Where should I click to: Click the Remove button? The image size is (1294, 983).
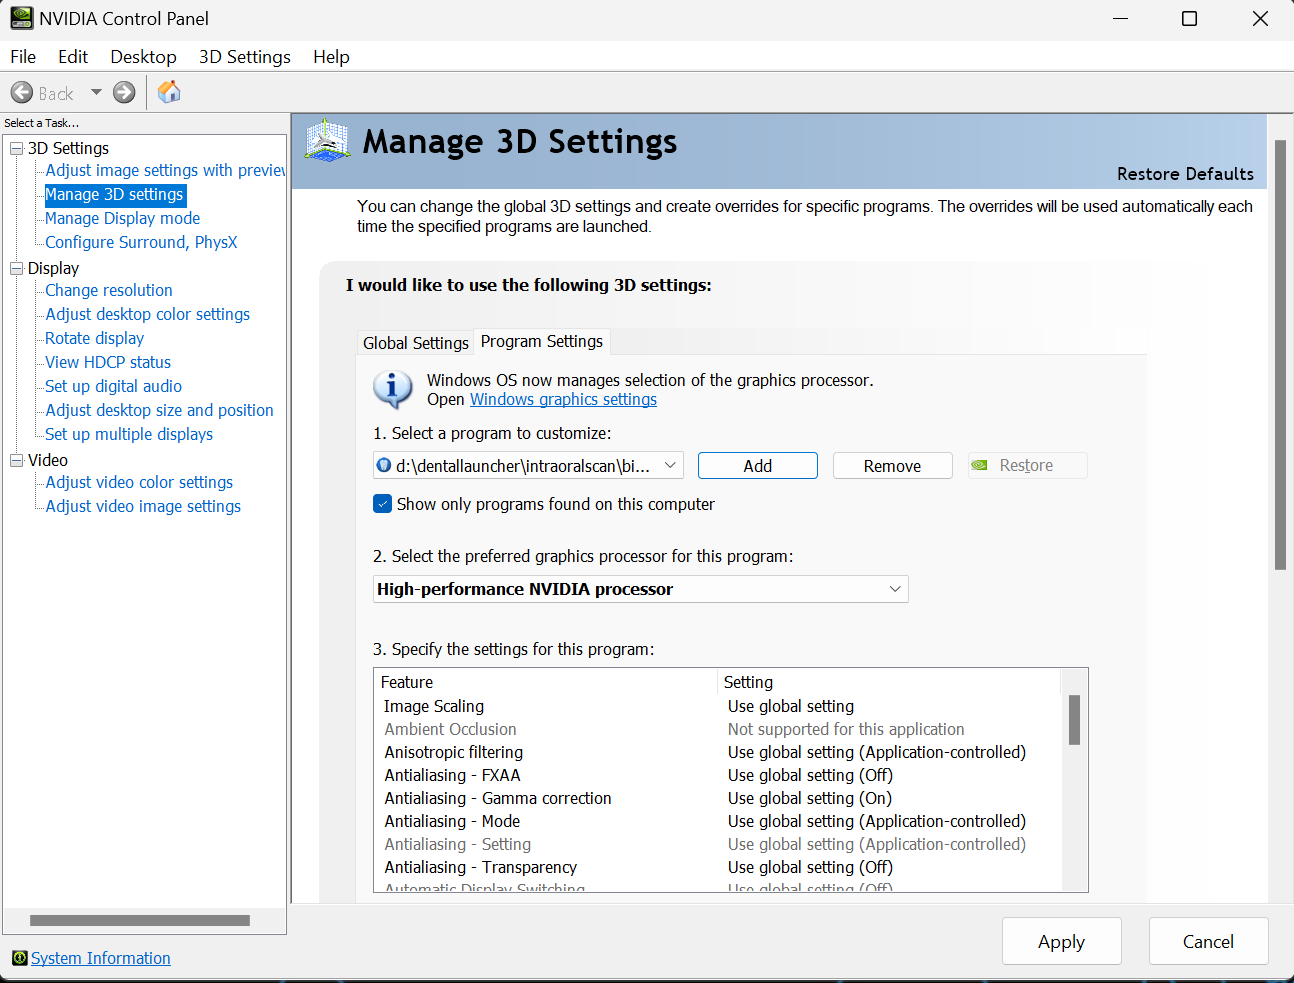pyautogui.click(x=893, y=466)
